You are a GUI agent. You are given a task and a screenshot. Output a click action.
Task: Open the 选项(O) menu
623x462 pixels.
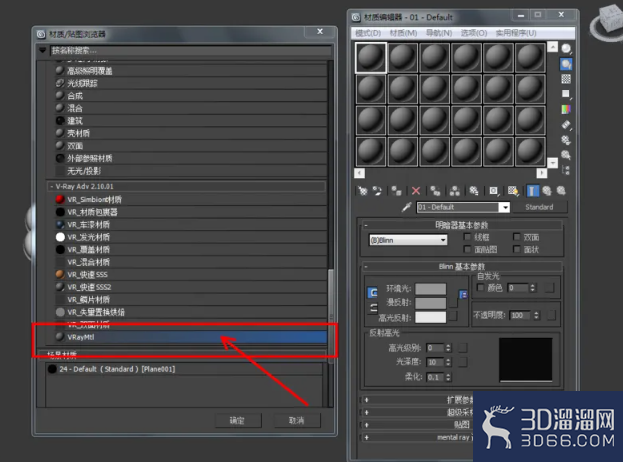(474, 33)
